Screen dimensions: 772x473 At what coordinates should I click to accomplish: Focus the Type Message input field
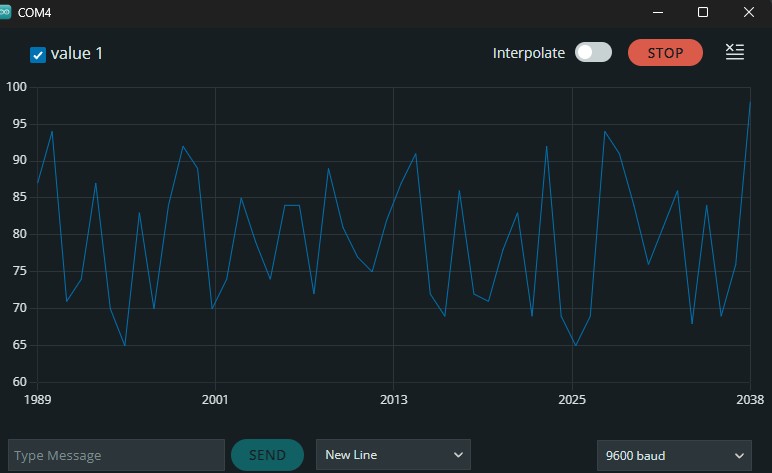[x=116, y=455]
